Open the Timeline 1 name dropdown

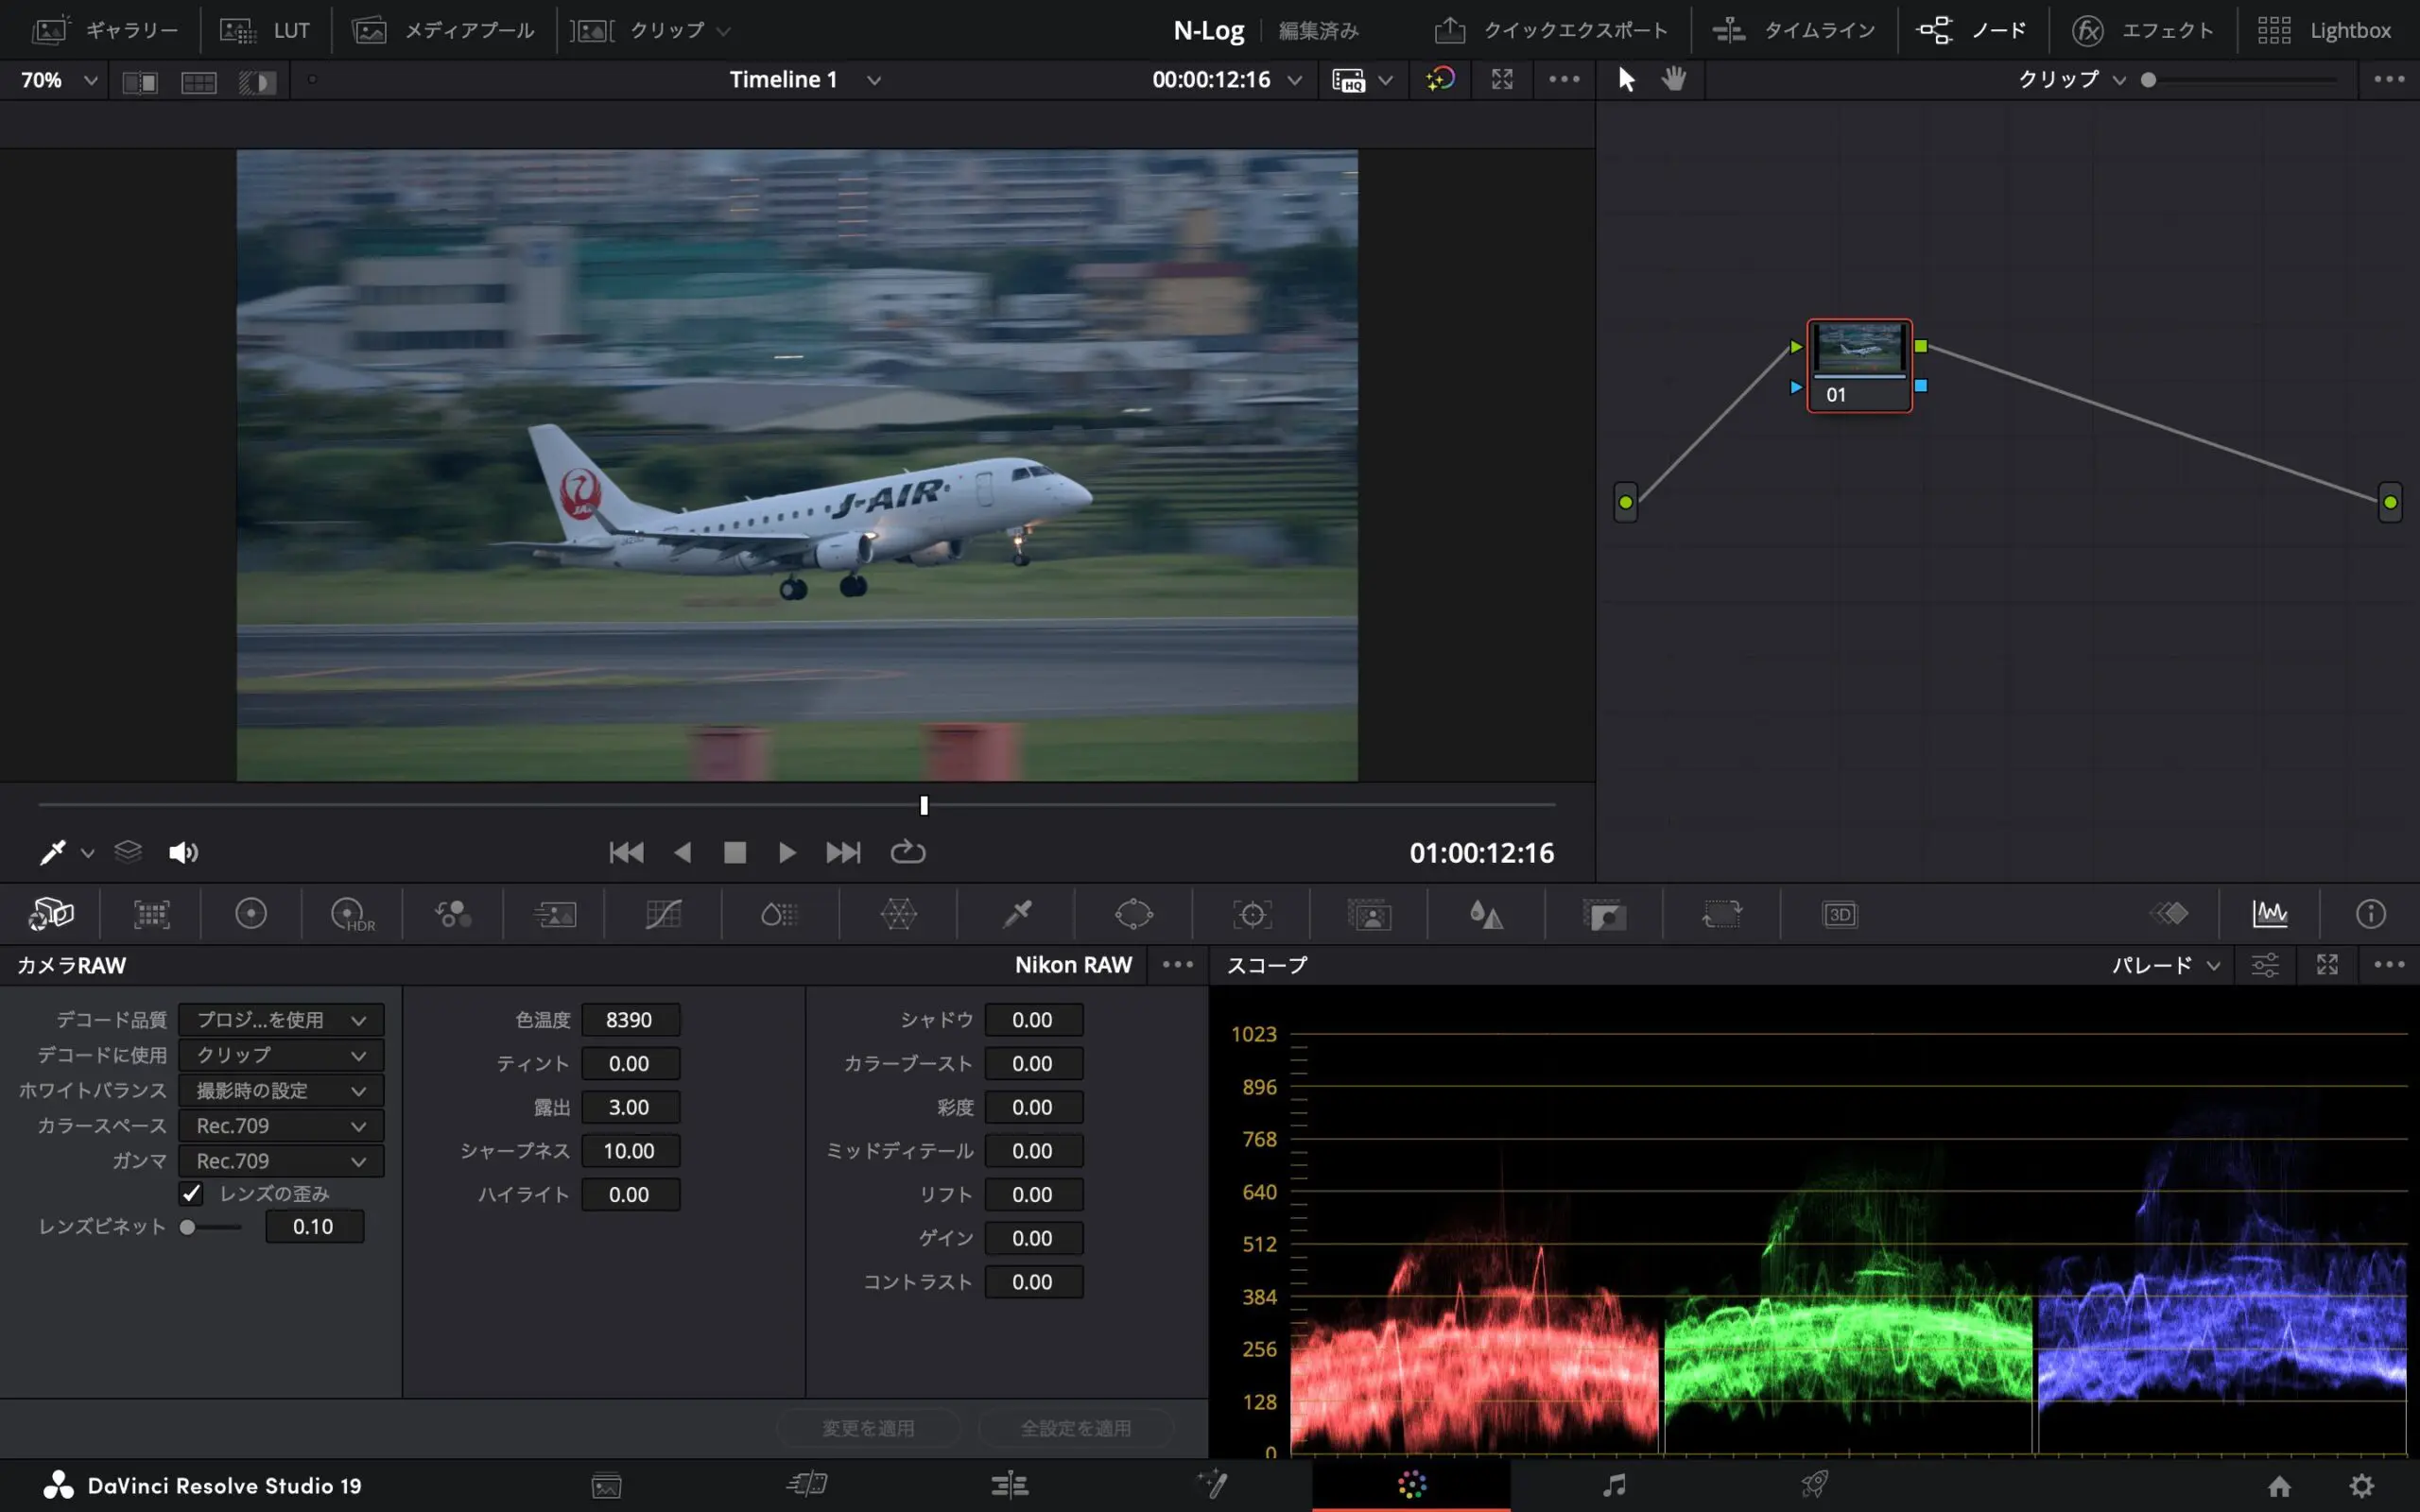[x=805, y=80]
